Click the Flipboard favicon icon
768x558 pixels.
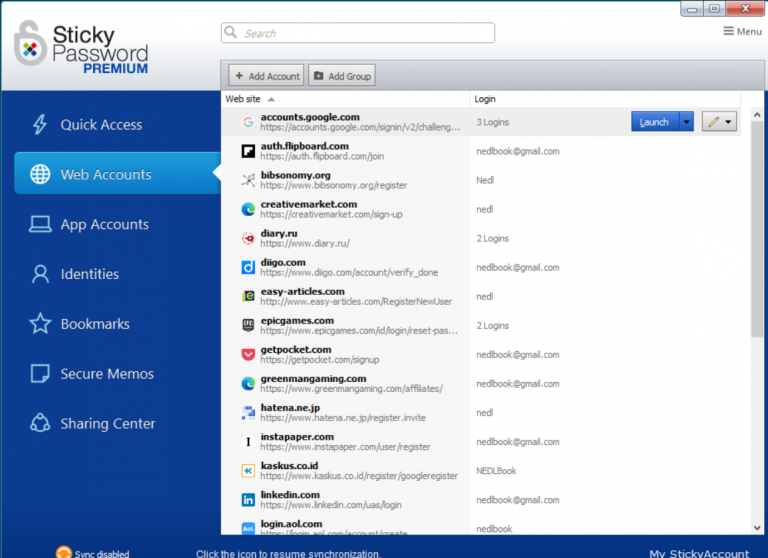248,151
